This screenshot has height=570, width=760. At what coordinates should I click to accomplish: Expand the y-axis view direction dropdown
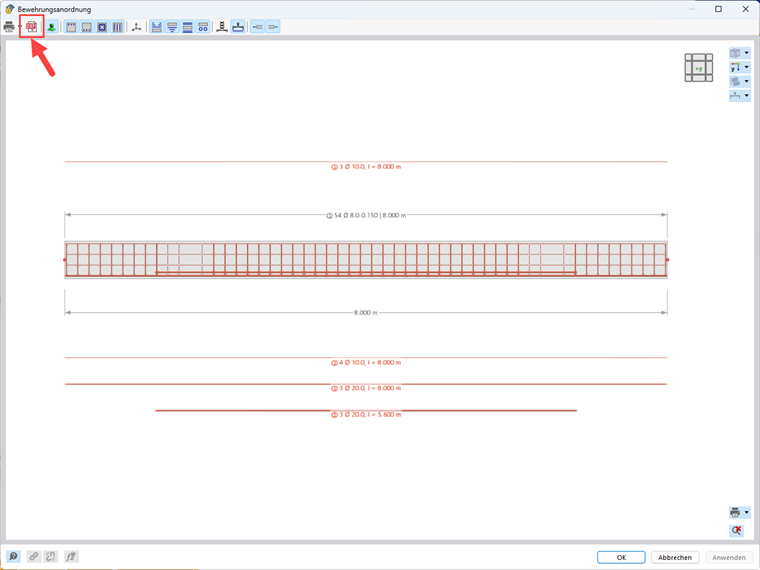747,67
